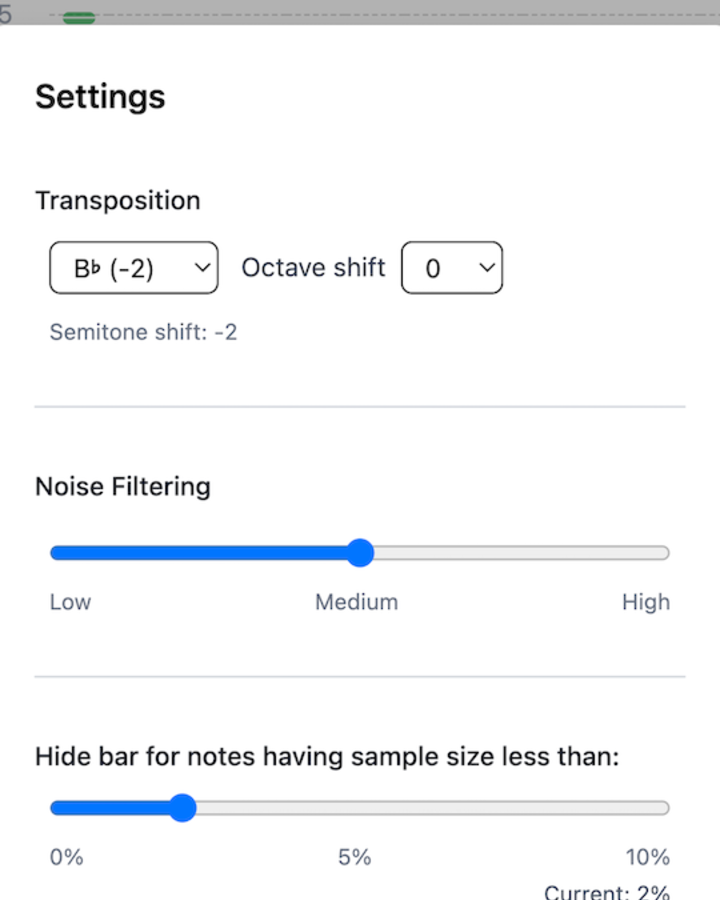Click the Transposition section title

(117, 200)
